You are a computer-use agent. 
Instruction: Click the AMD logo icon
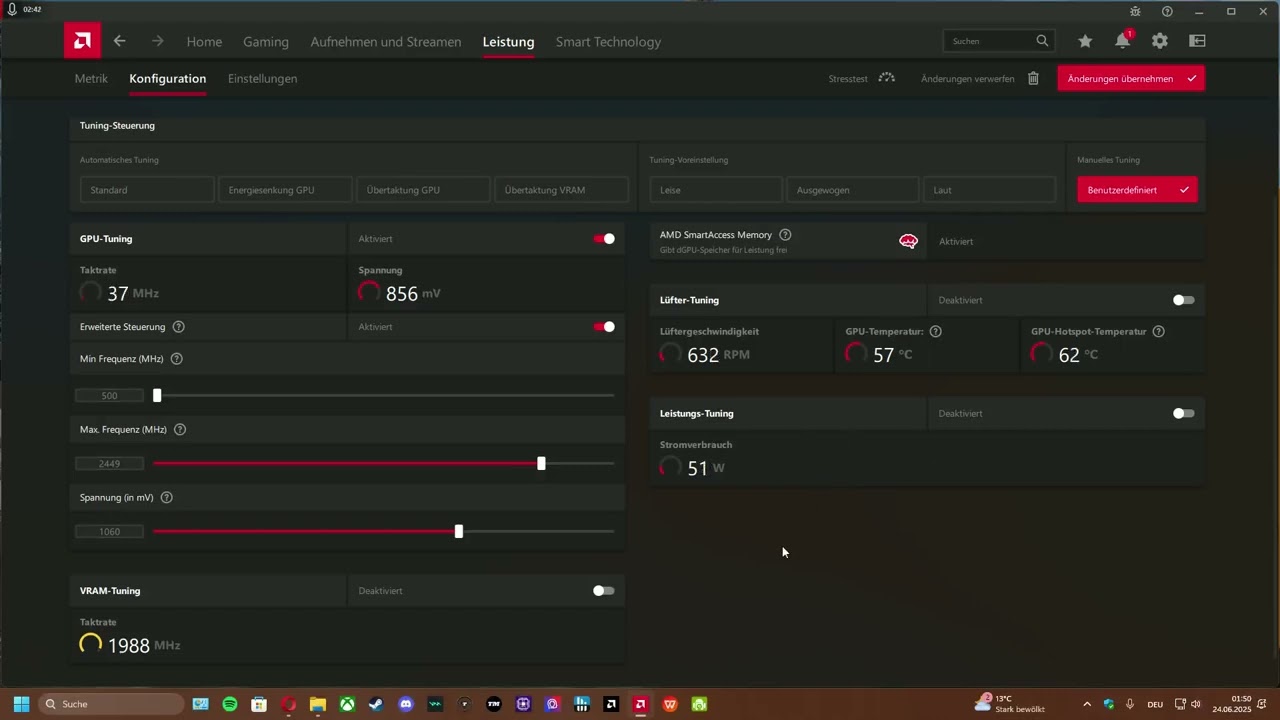82,41
